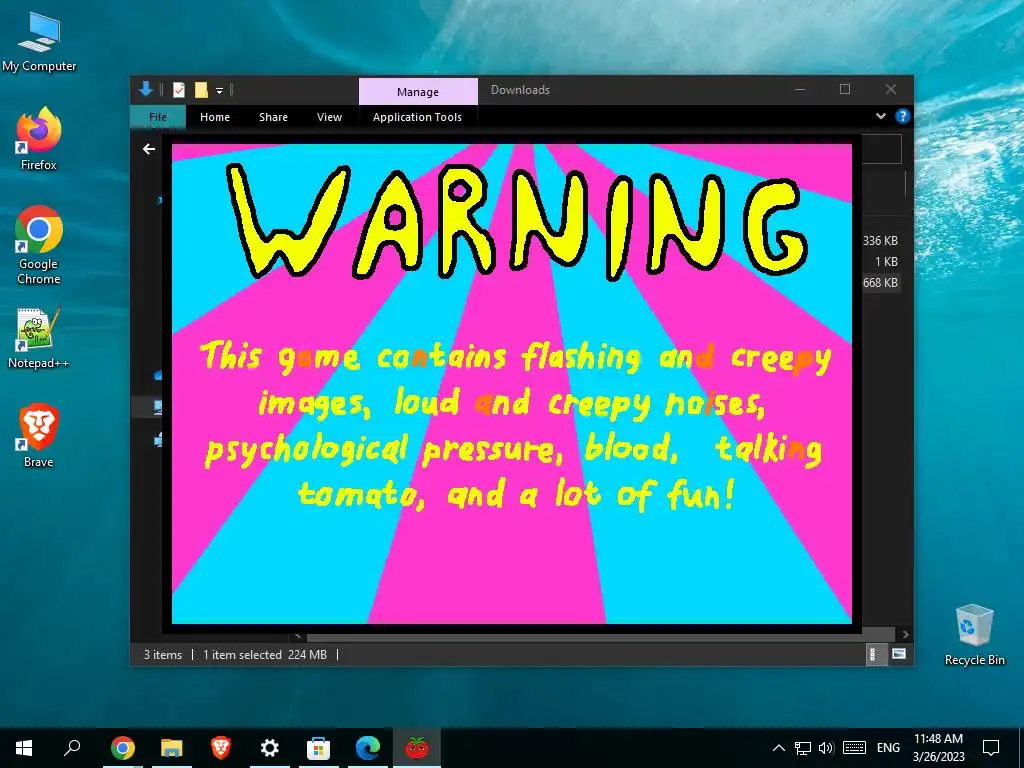Image resolution: width=1024 pixels, height=768 pixels.
Task: Click in the Explorer search box
Action: [x=882, y=150]
